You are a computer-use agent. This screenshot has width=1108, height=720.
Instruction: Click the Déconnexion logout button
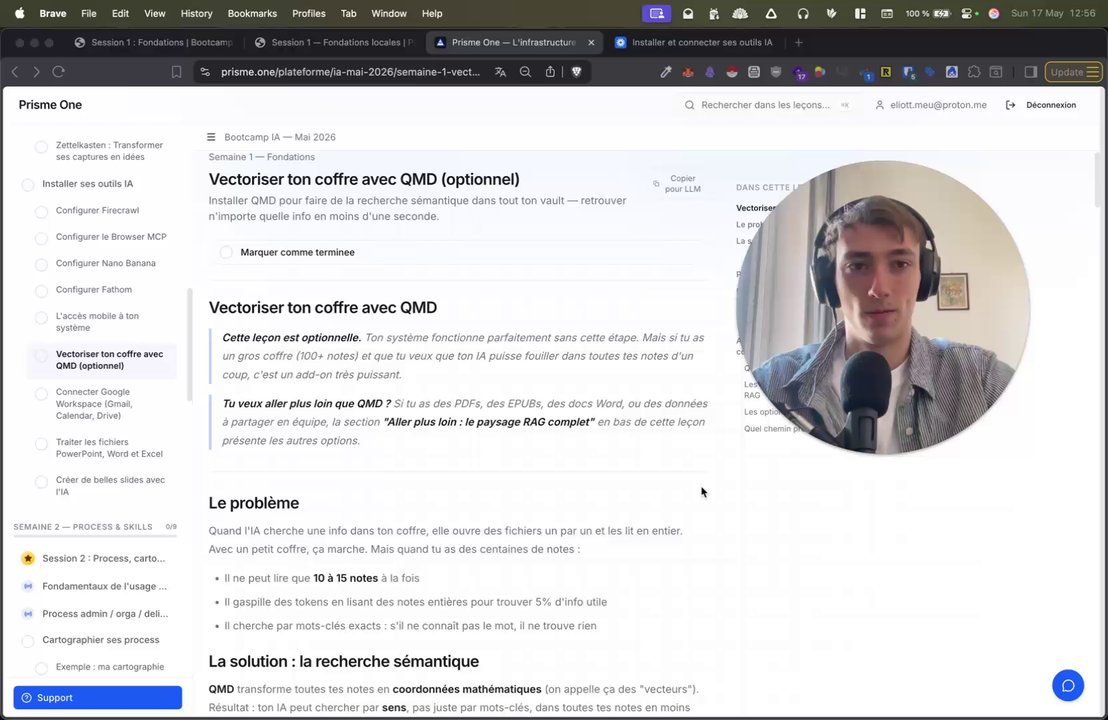1042,105
